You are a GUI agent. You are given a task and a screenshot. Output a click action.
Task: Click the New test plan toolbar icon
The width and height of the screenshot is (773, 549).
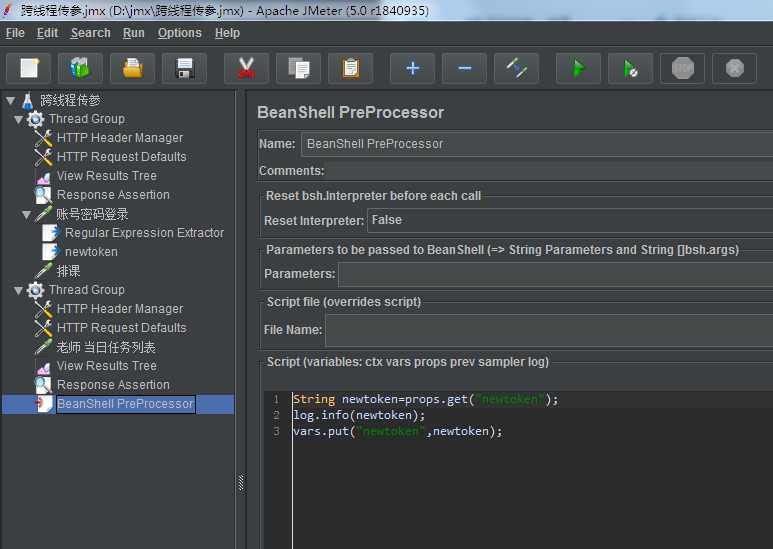(x=29, y=68)
